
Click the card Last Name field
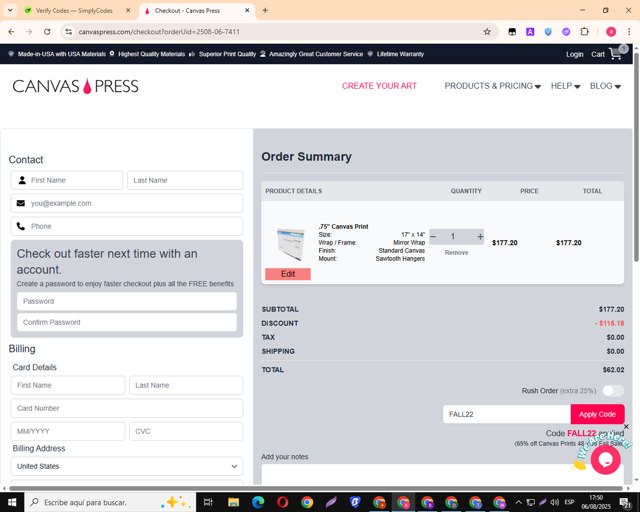[186, 385]
